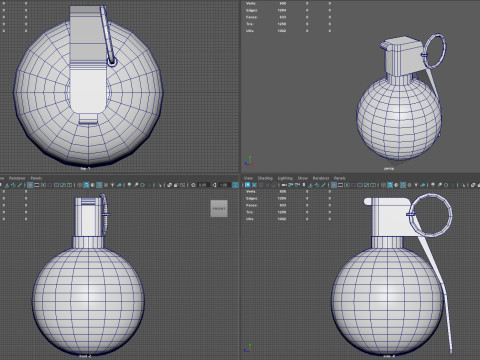Open Lighting menu in side view panel
480x360 pixels.
click(285, 178)
